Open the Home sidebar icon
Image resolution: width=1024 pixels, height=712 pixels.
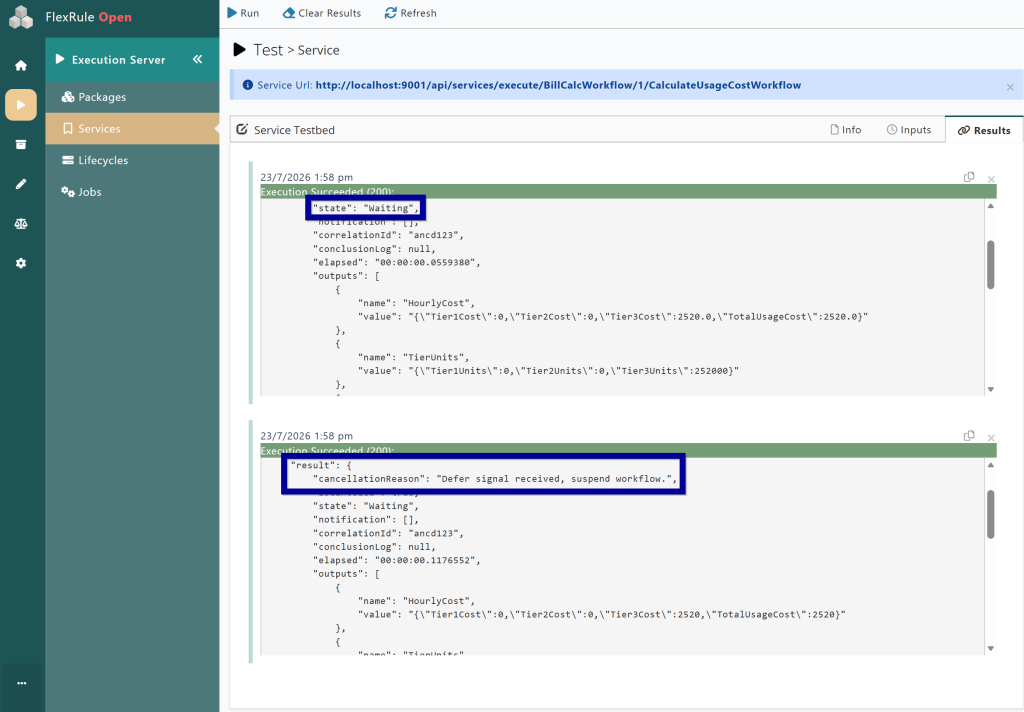point(21,65)
